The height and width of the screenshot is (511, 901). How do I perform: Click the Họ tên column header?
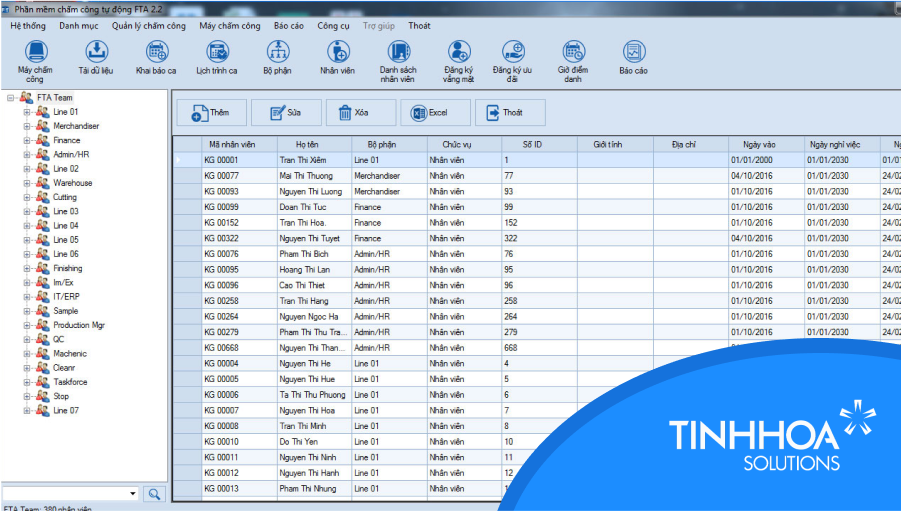point(314,144)
